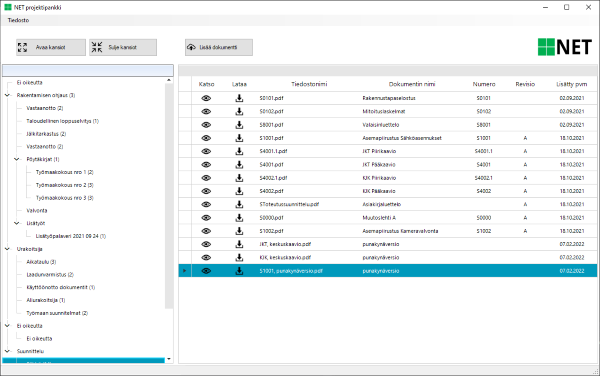600x376 pixels.
Task: Download KJK, keskuskaavio.pdf
Action: click(x=239, y=257)
